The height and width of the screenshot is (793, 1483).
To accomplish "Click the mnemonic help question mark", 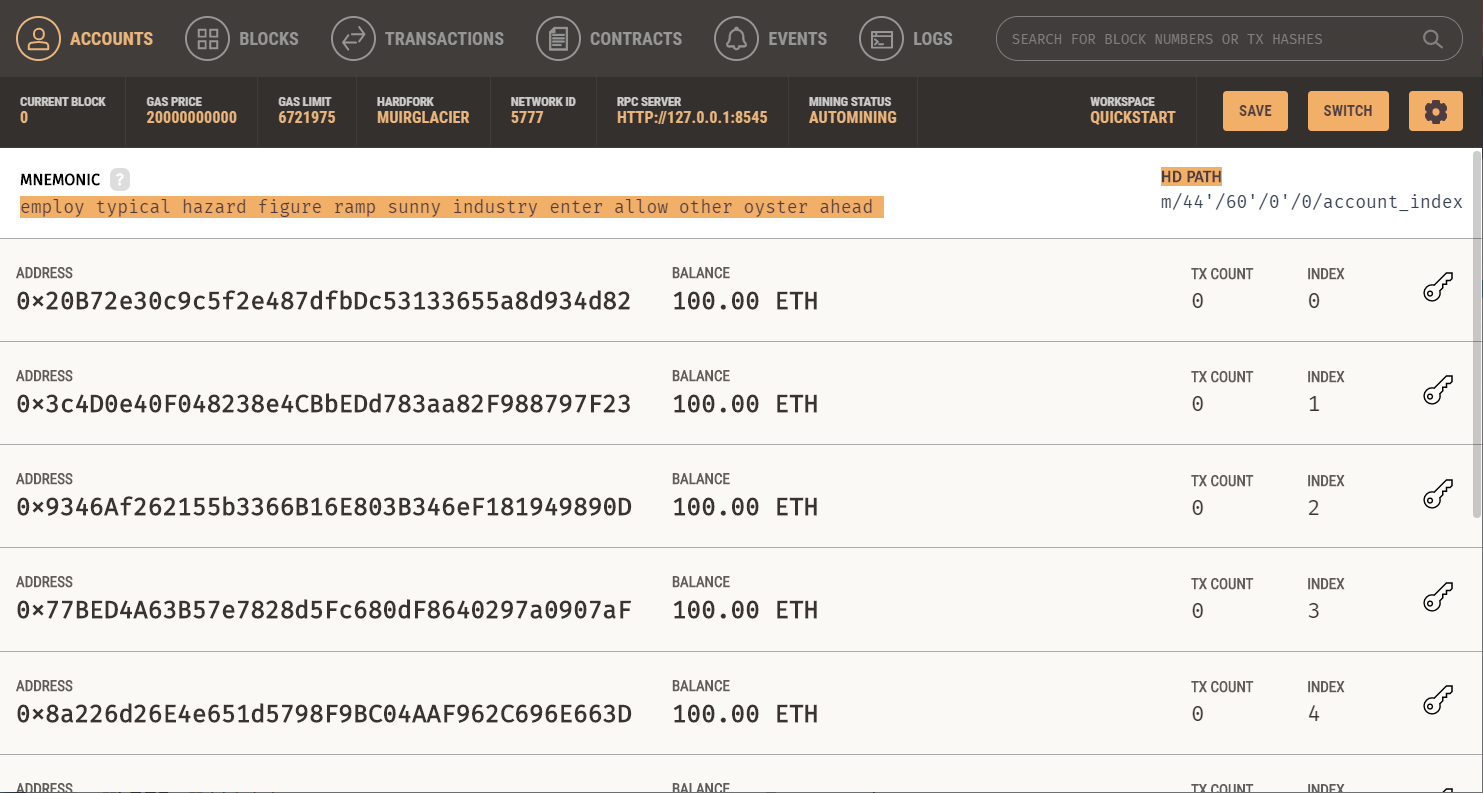I will [120, 180].
